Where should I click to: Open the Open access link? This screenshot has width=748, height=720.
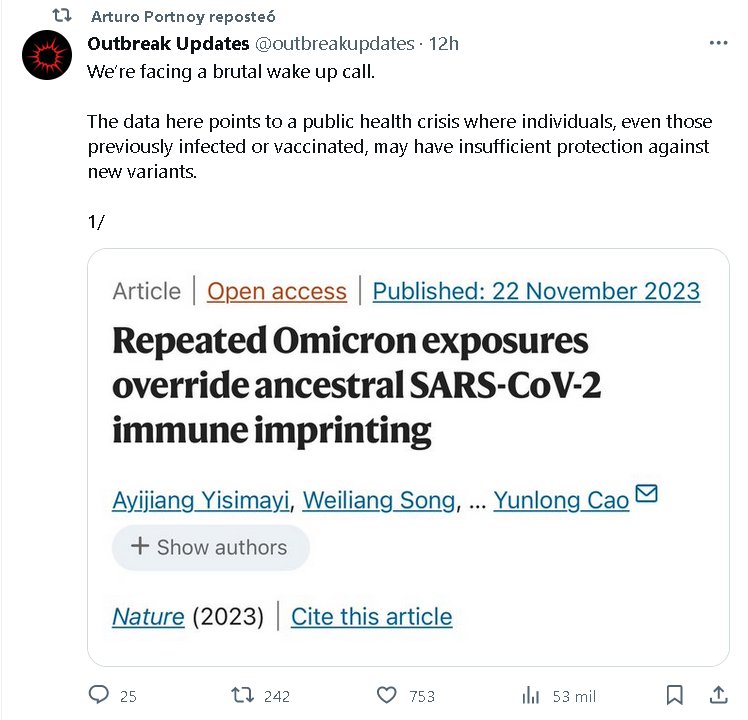[277, 291]
